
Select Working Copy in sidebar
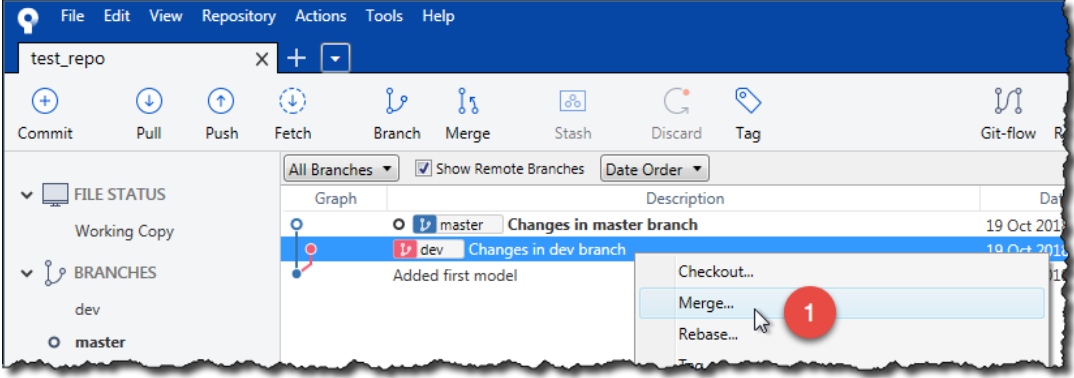[124, 231]
